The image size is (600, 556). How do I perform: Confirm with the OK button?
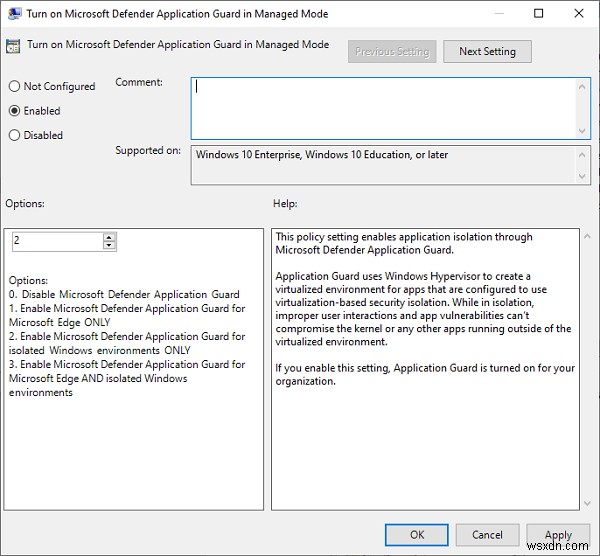click(417, 535)
